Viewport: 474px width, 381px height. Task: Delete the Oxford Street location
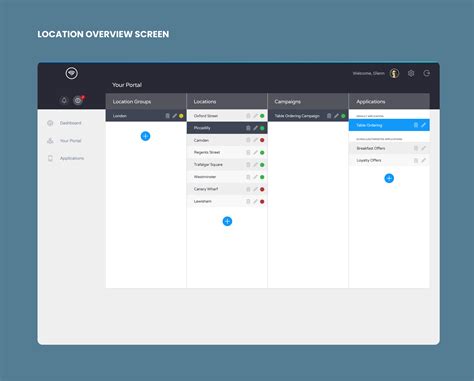click(x=248, y=116)
